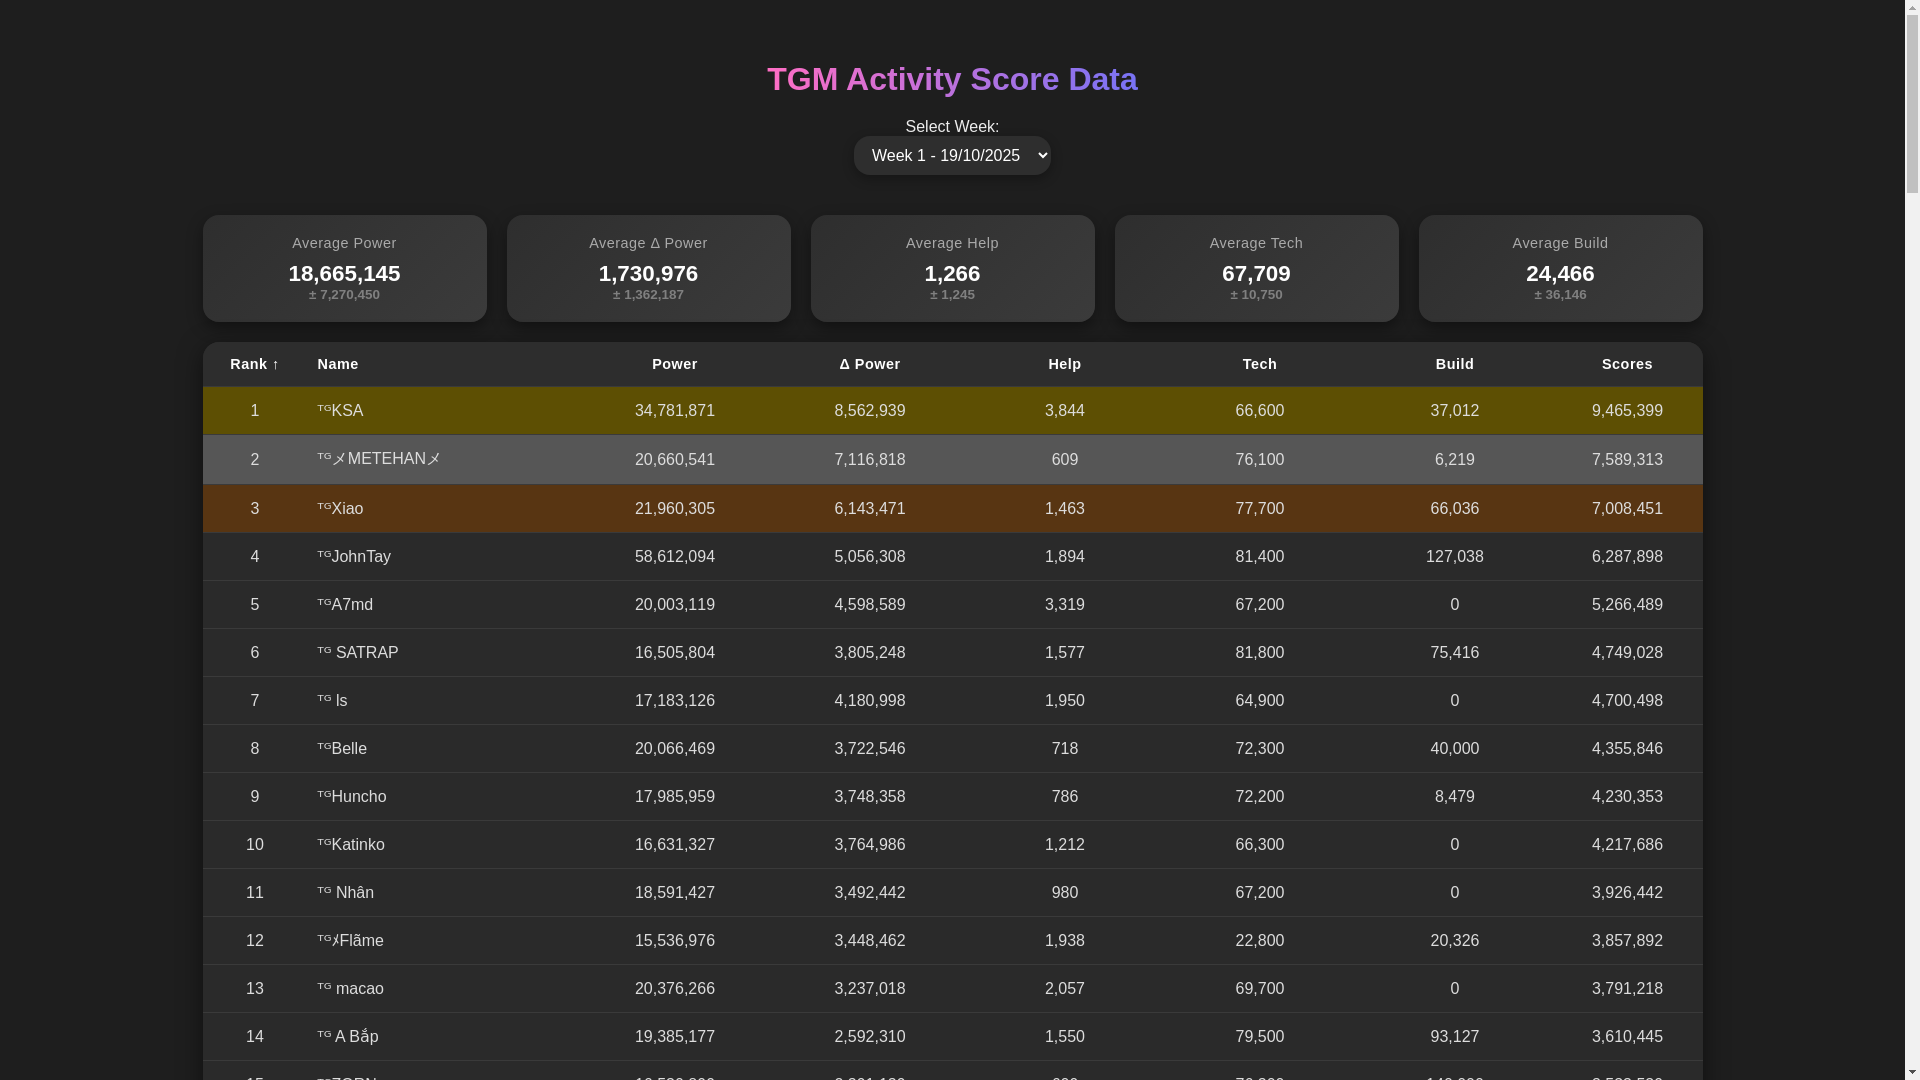Click the Build column header
This screenshot has height=1080, width=1920.
click(x=1454, y=365)
